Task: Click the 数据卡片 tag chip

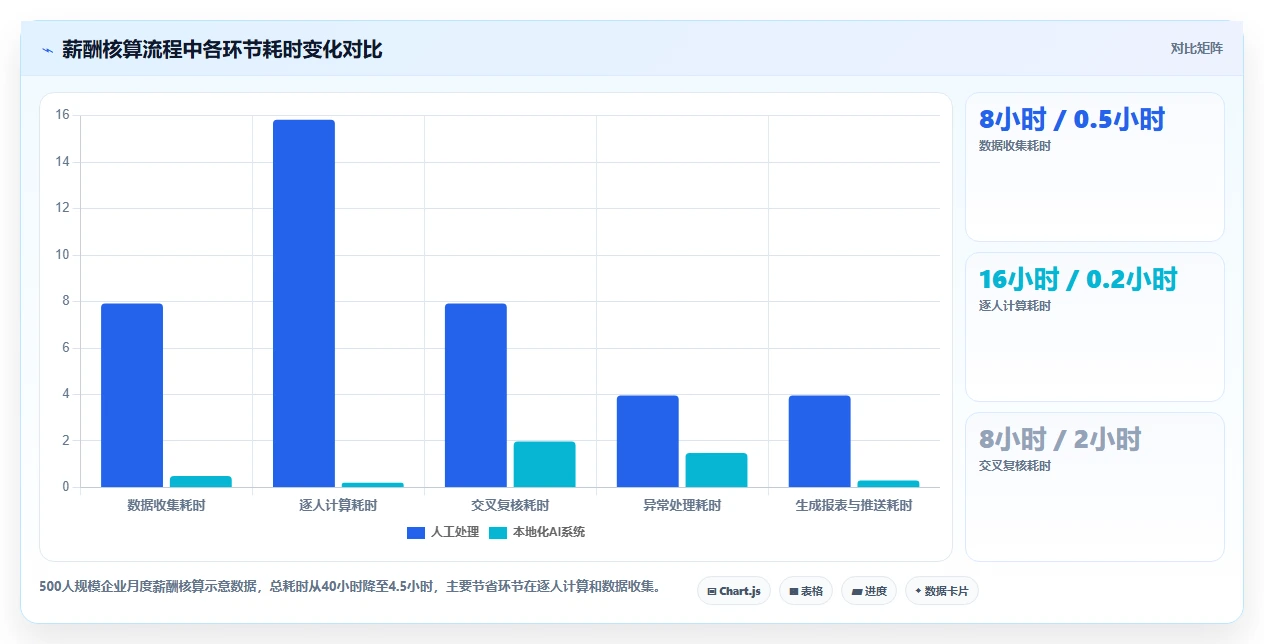Action: tap(942, 591)
